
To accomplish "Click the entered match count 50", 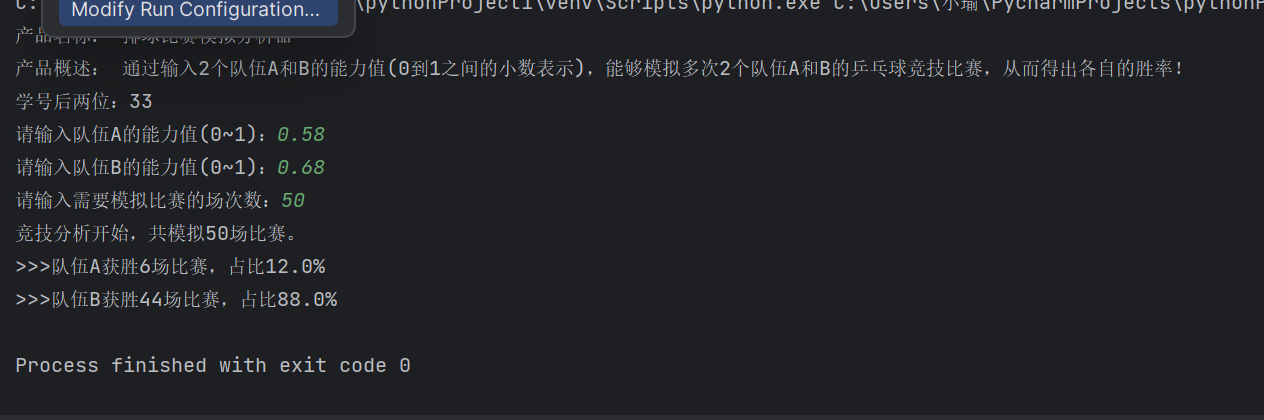I will point(293,201).
